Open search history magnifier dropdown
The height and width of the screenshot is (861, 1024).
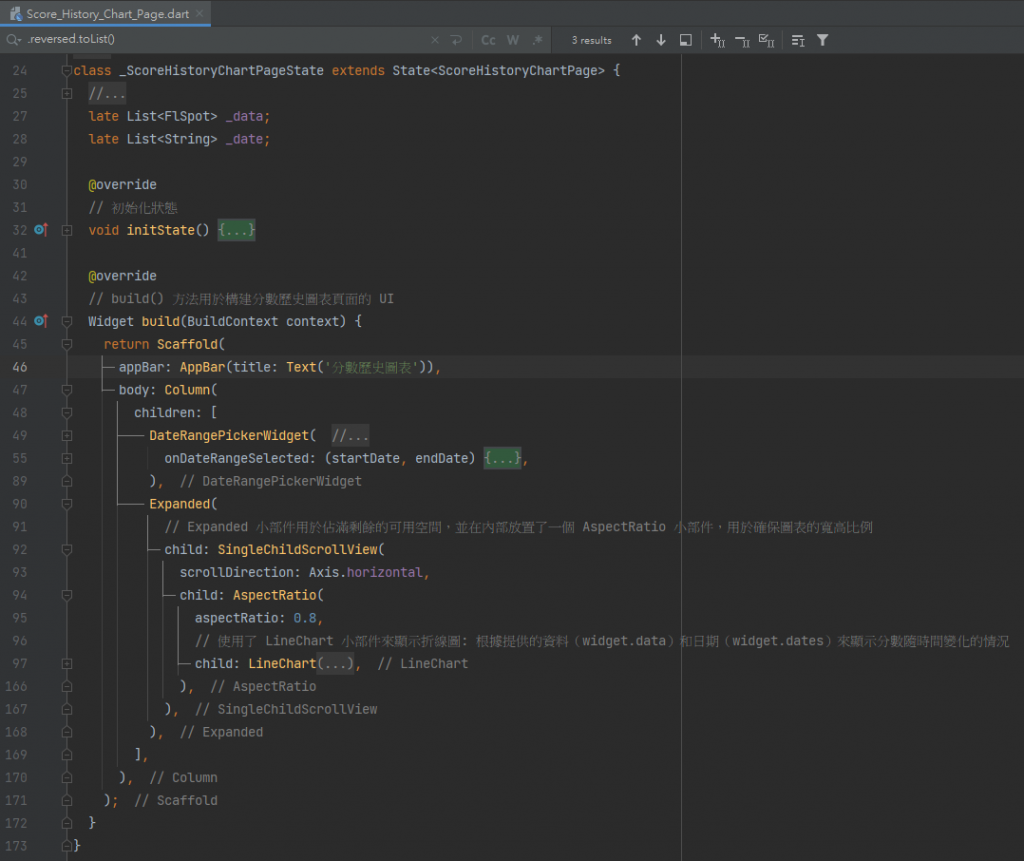click(x=13, y=40)
